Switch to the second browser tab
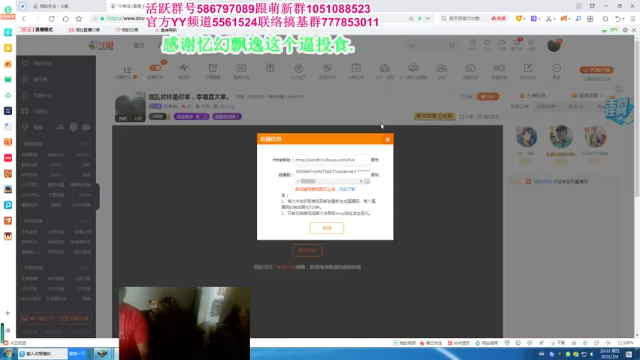Screen dimensions: 640x360 click(x=127, y=6)
